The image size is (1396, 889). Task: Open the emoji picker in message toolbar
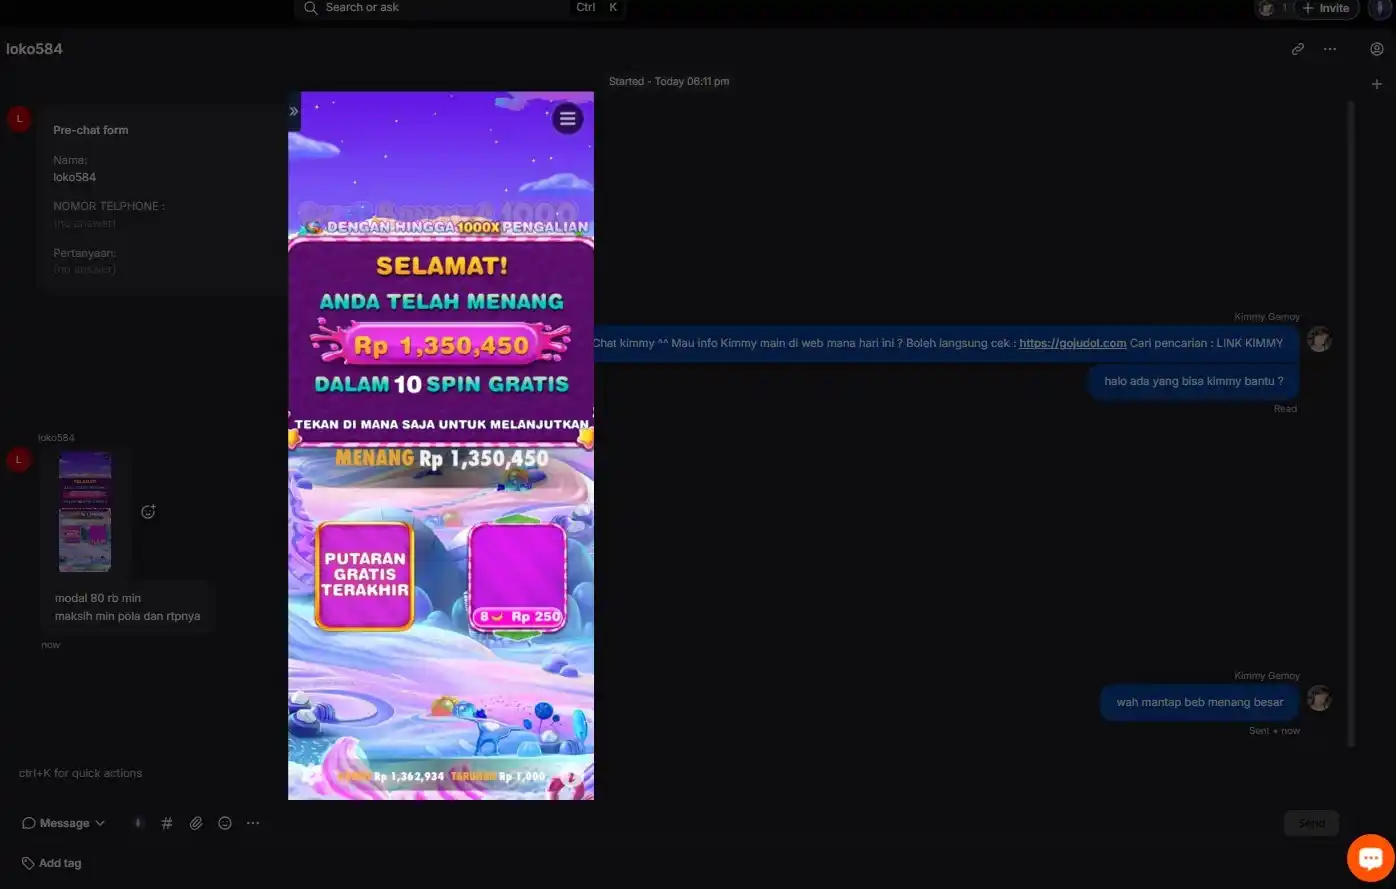pos(225,823)
